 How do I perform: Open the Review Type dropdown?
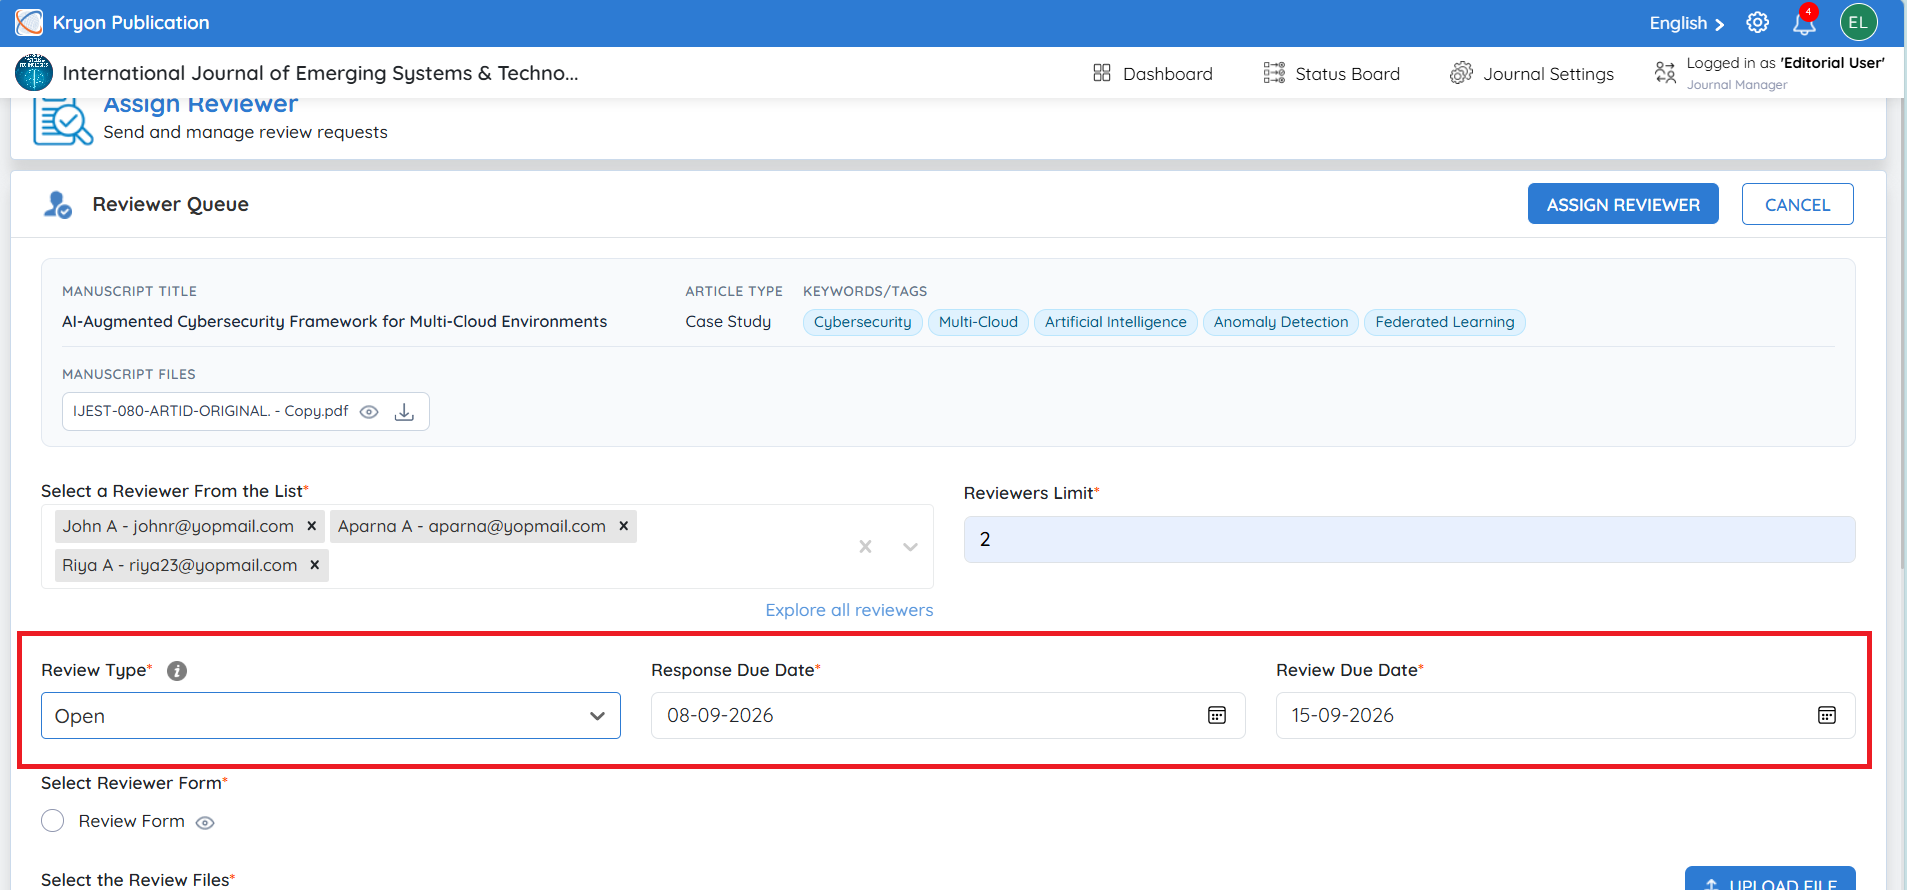(331, 716)
